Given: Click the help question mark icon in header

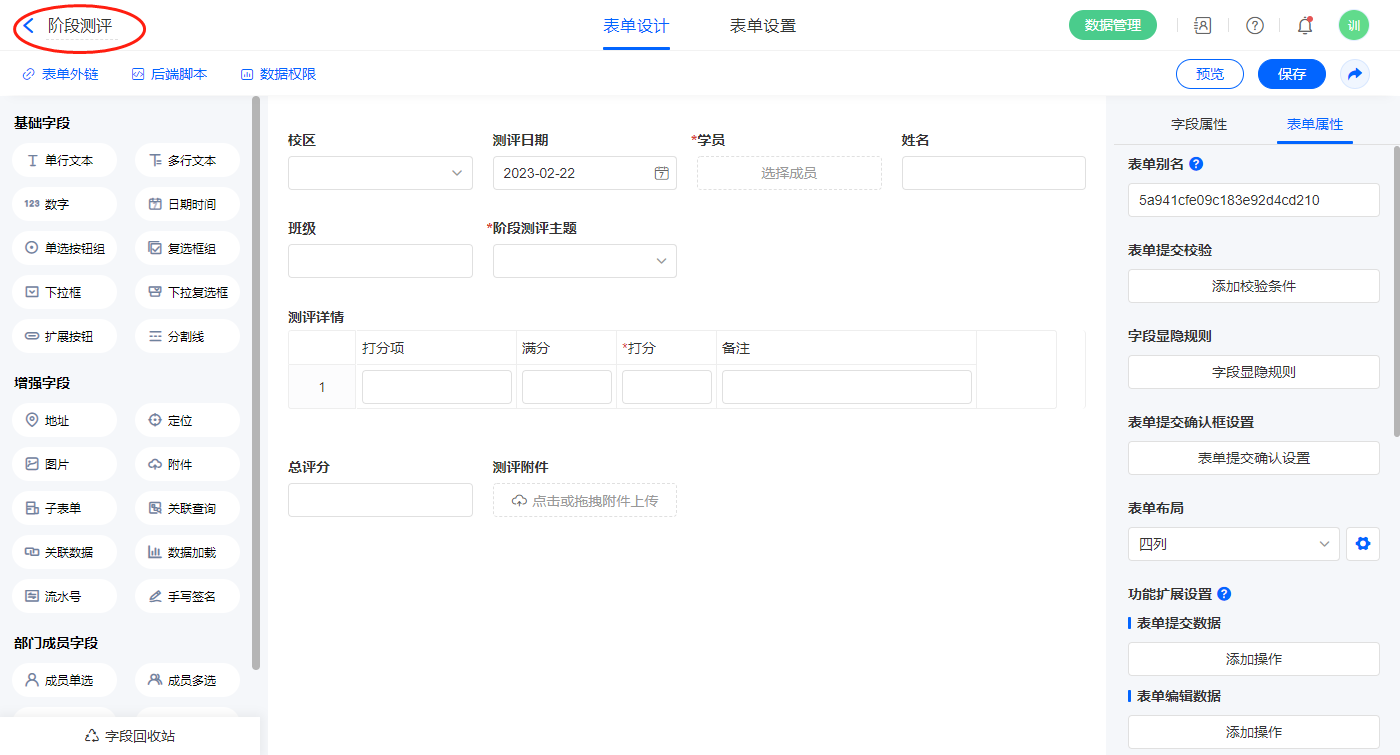Looking at the screenshot, I should coord(1254,26).
